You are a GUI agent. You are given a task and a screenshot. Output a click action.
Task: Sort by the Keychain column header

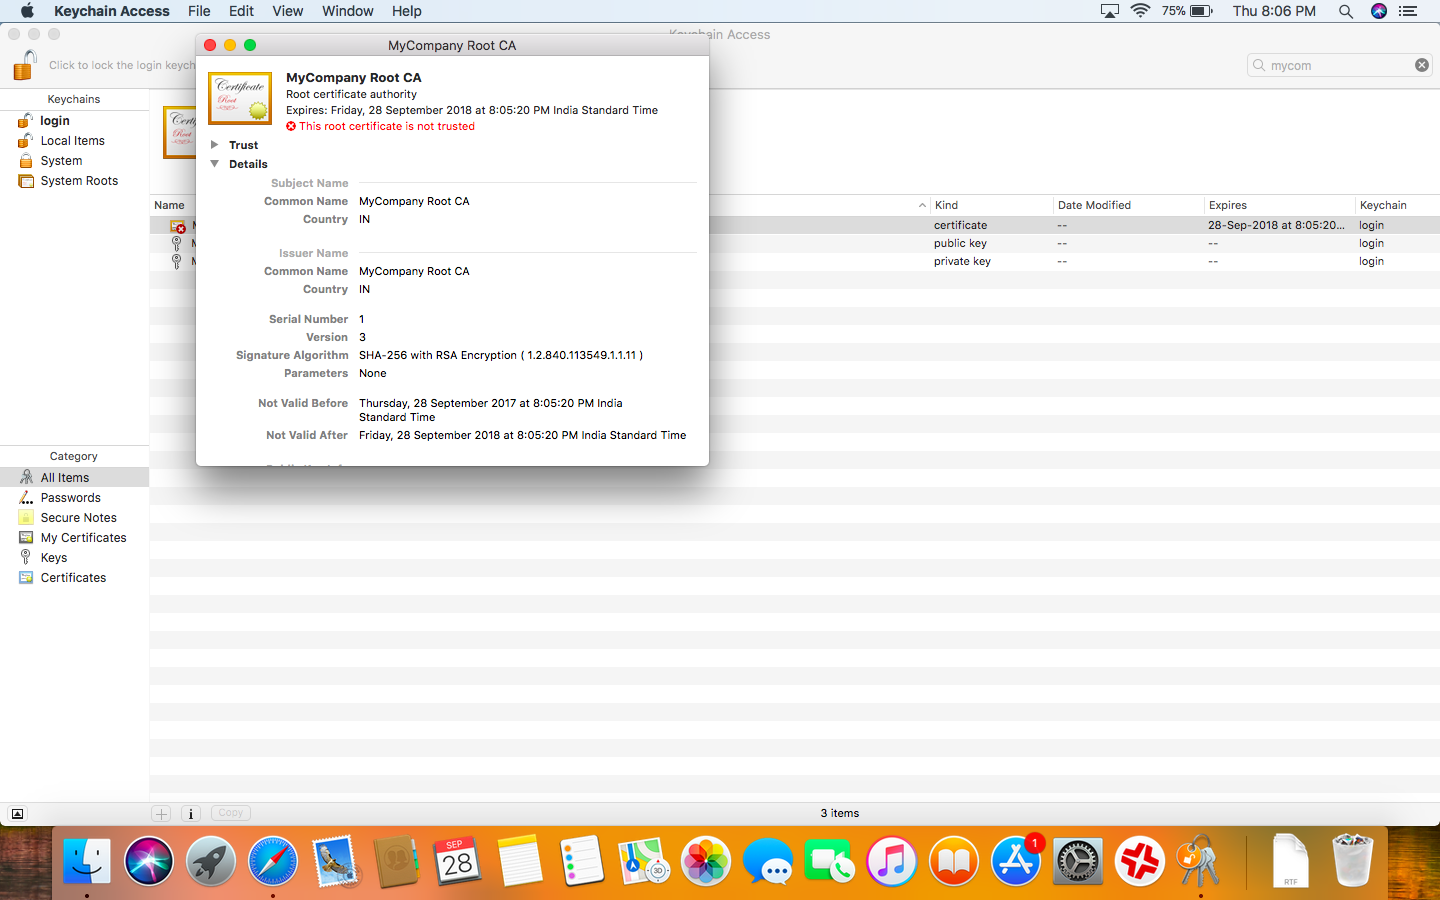point(1397,205)
